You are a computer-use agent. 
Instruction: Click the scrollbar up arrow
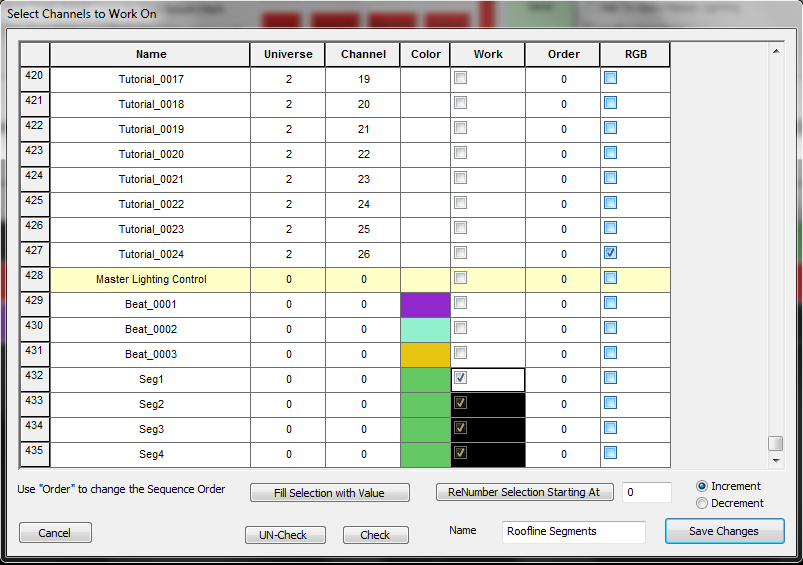[x=776, y=51]
